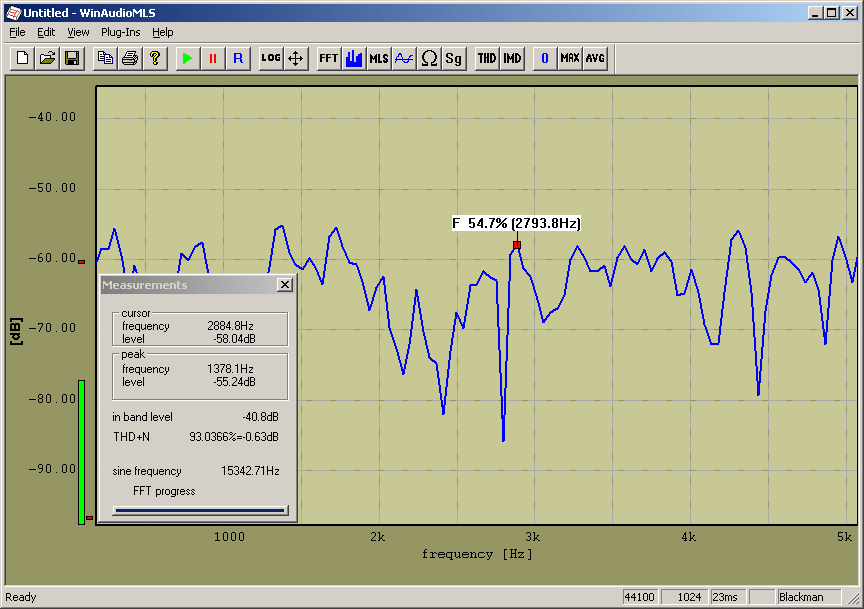This screenshot has width=864, height=609.
Task: Select the blue spectrum bars mode icon
Action: click(x=354, y=58)
